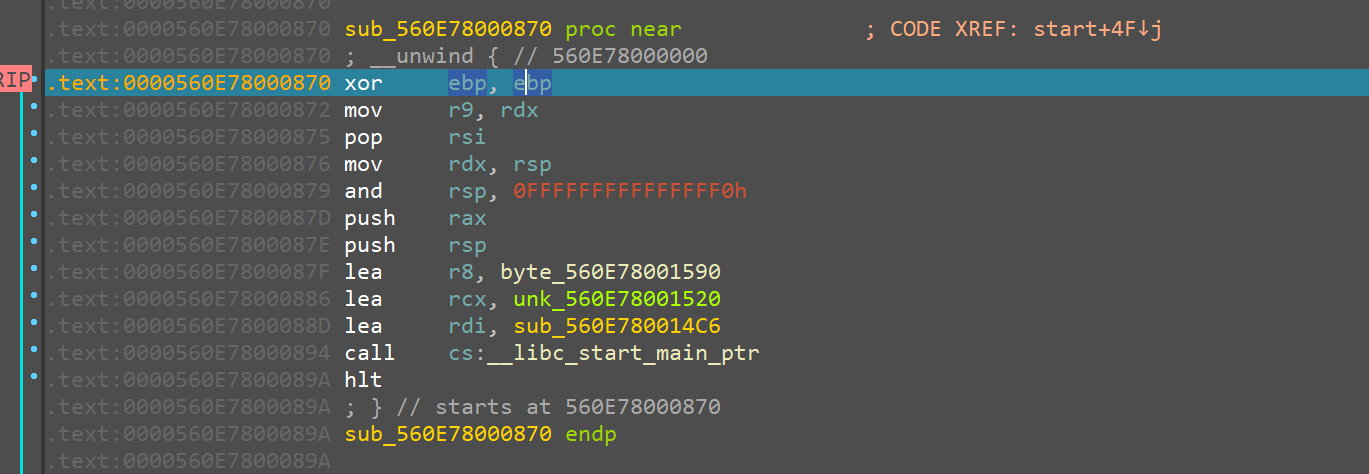Toggle breakpoint dot beside pop rsi

pos(35,132)
